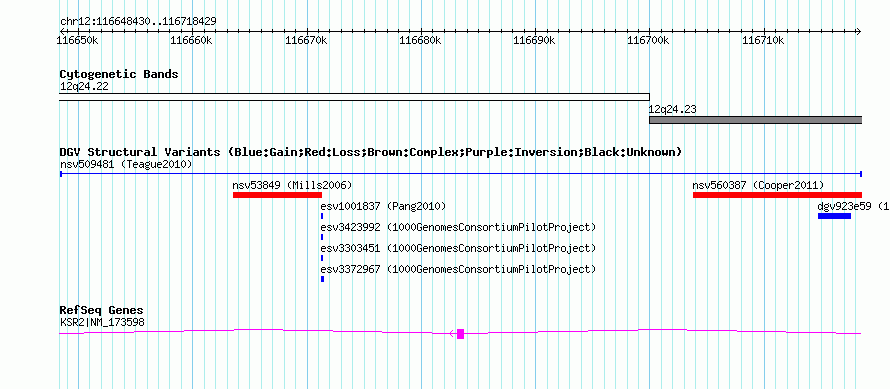Select the gray 12q24.23 band bar

pyautogui.click(x=755, y=120)
